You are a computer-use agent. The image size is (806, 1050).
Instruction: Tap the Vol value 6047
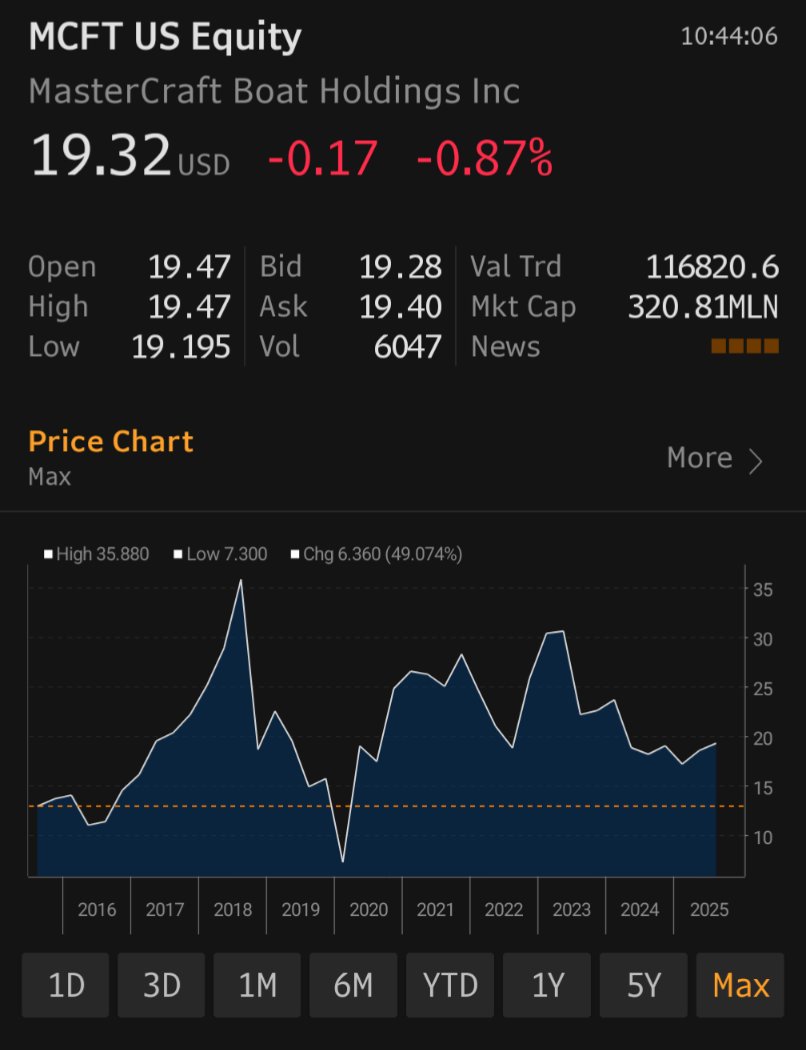(x=408, y=347)
